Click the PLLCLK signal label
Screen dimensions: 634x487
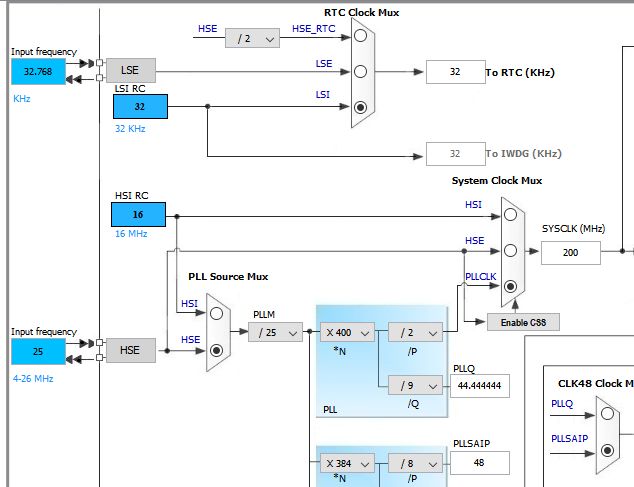pyautogui.click(x=480, y=277)
